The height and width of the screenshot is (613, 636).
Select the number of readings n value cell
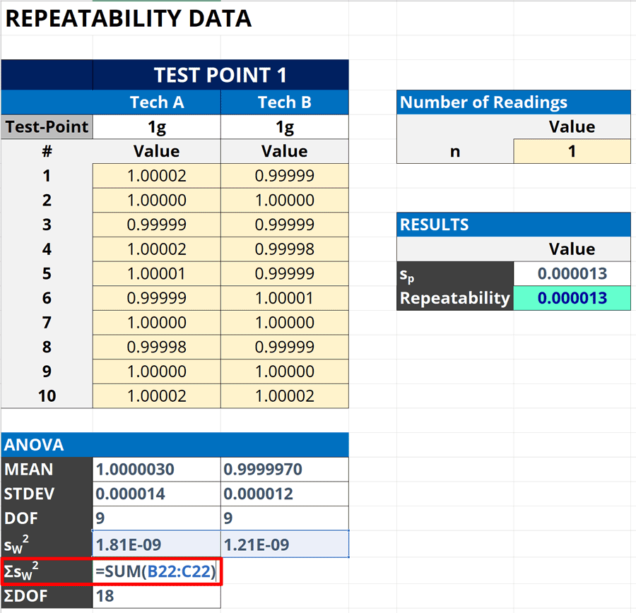point(572,151)
